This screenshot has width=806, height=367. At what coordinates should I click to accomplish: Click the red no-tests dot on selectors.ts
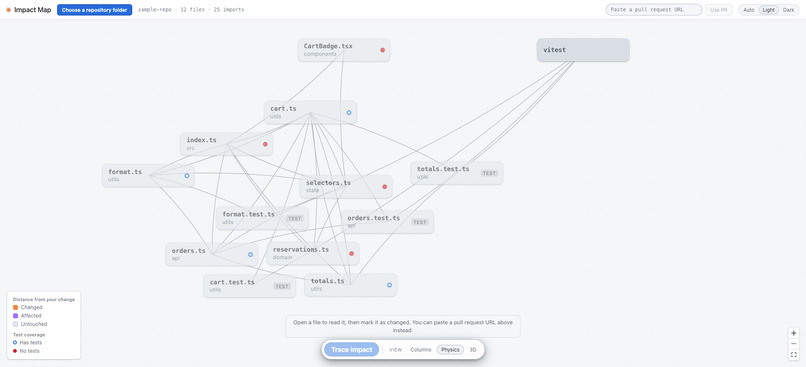coord(384,187)
